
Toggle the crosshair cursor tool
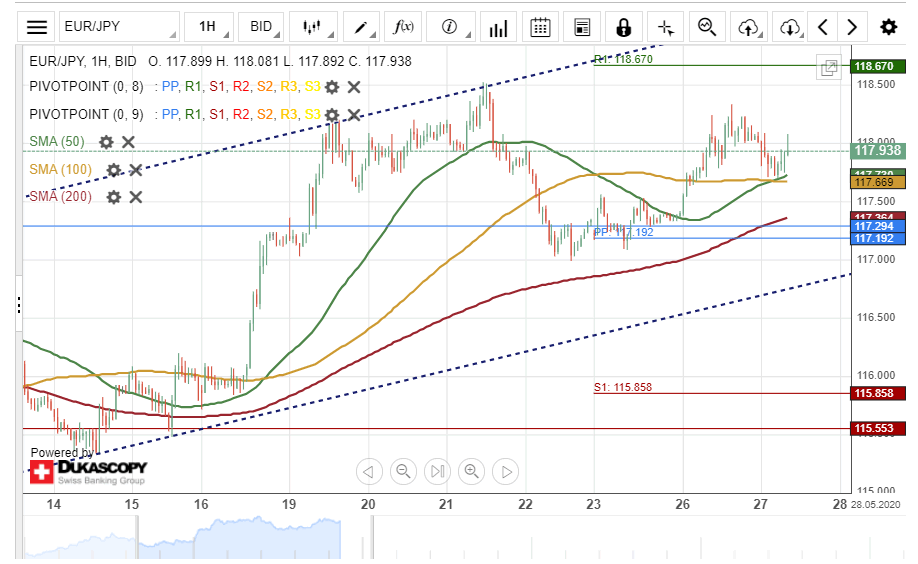pyautogui.click(x=665, y=27)
